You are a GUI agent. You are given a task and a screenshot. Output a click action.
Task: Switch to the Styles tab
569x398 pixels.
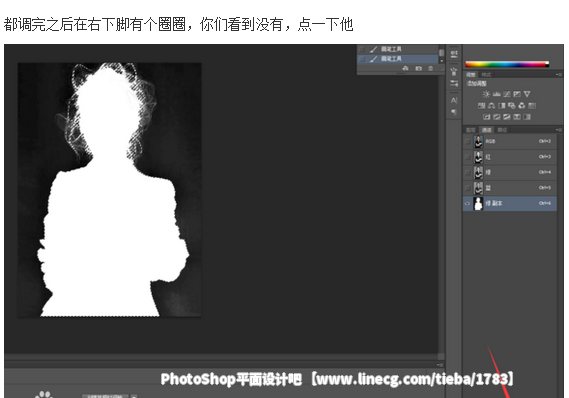tap(486, 75)
